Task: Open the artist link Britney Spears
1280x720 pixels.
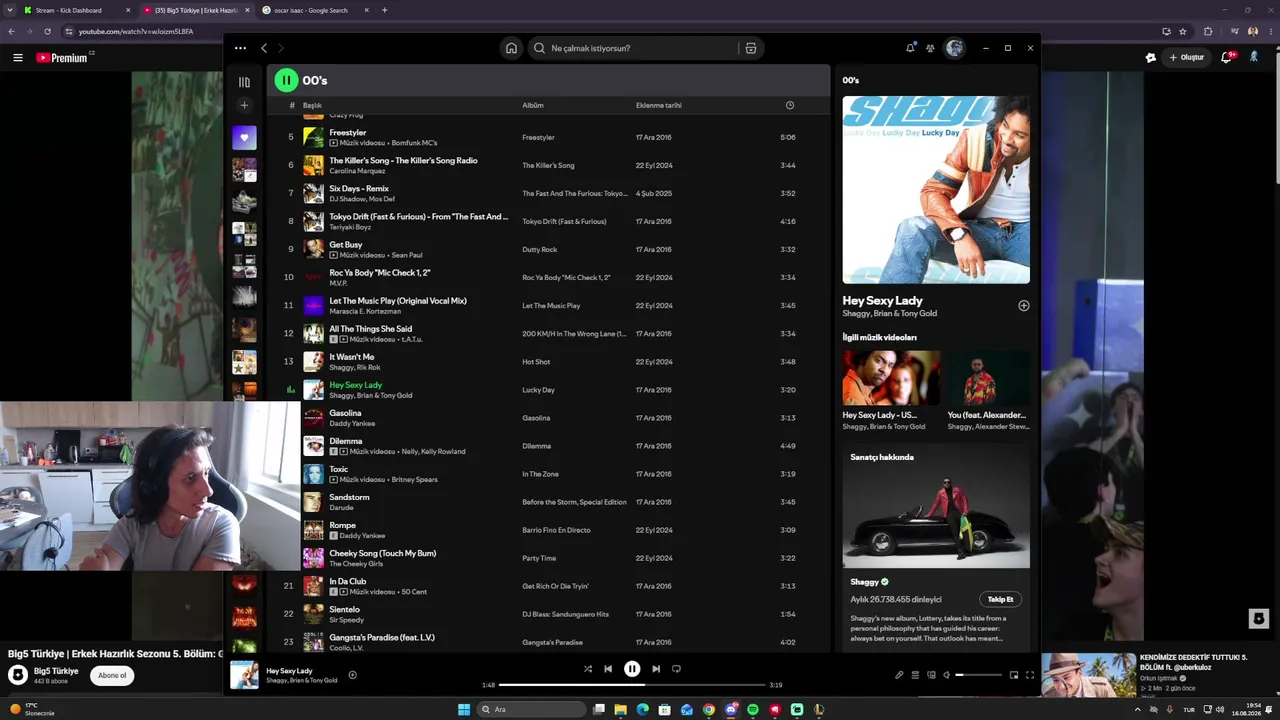Action: [x=414, y=479]
